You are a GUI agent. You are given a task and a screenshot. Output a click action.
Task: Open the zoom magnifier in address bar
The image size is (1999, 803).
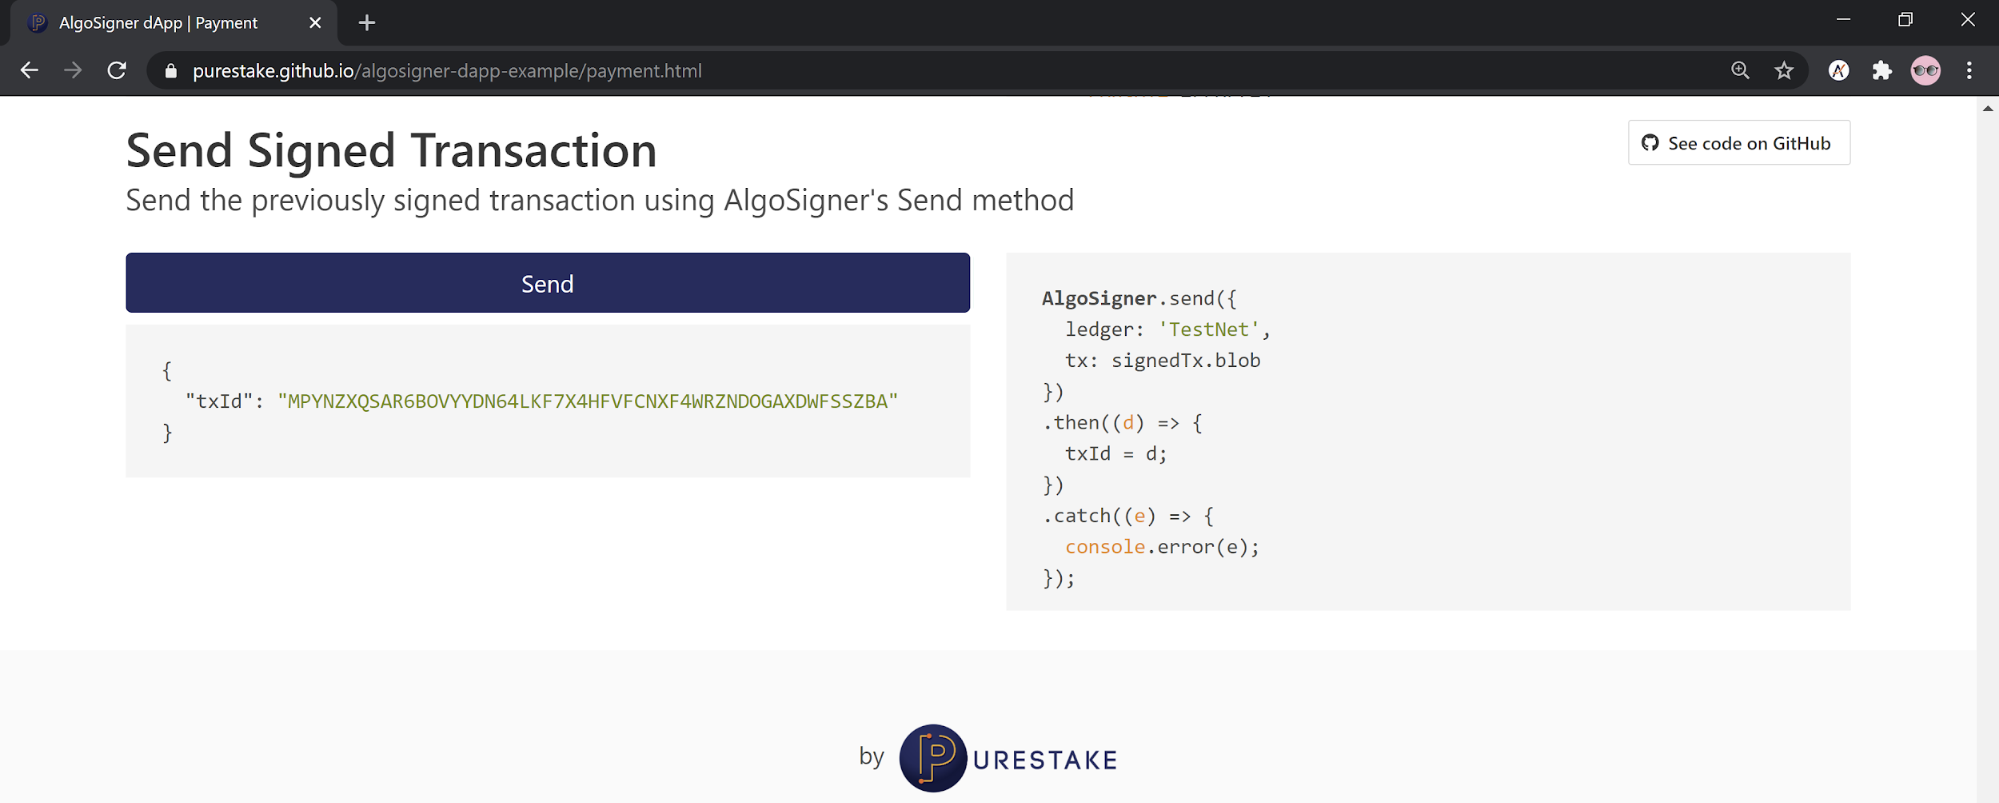pyautogui.click(x=1740, y=70)
